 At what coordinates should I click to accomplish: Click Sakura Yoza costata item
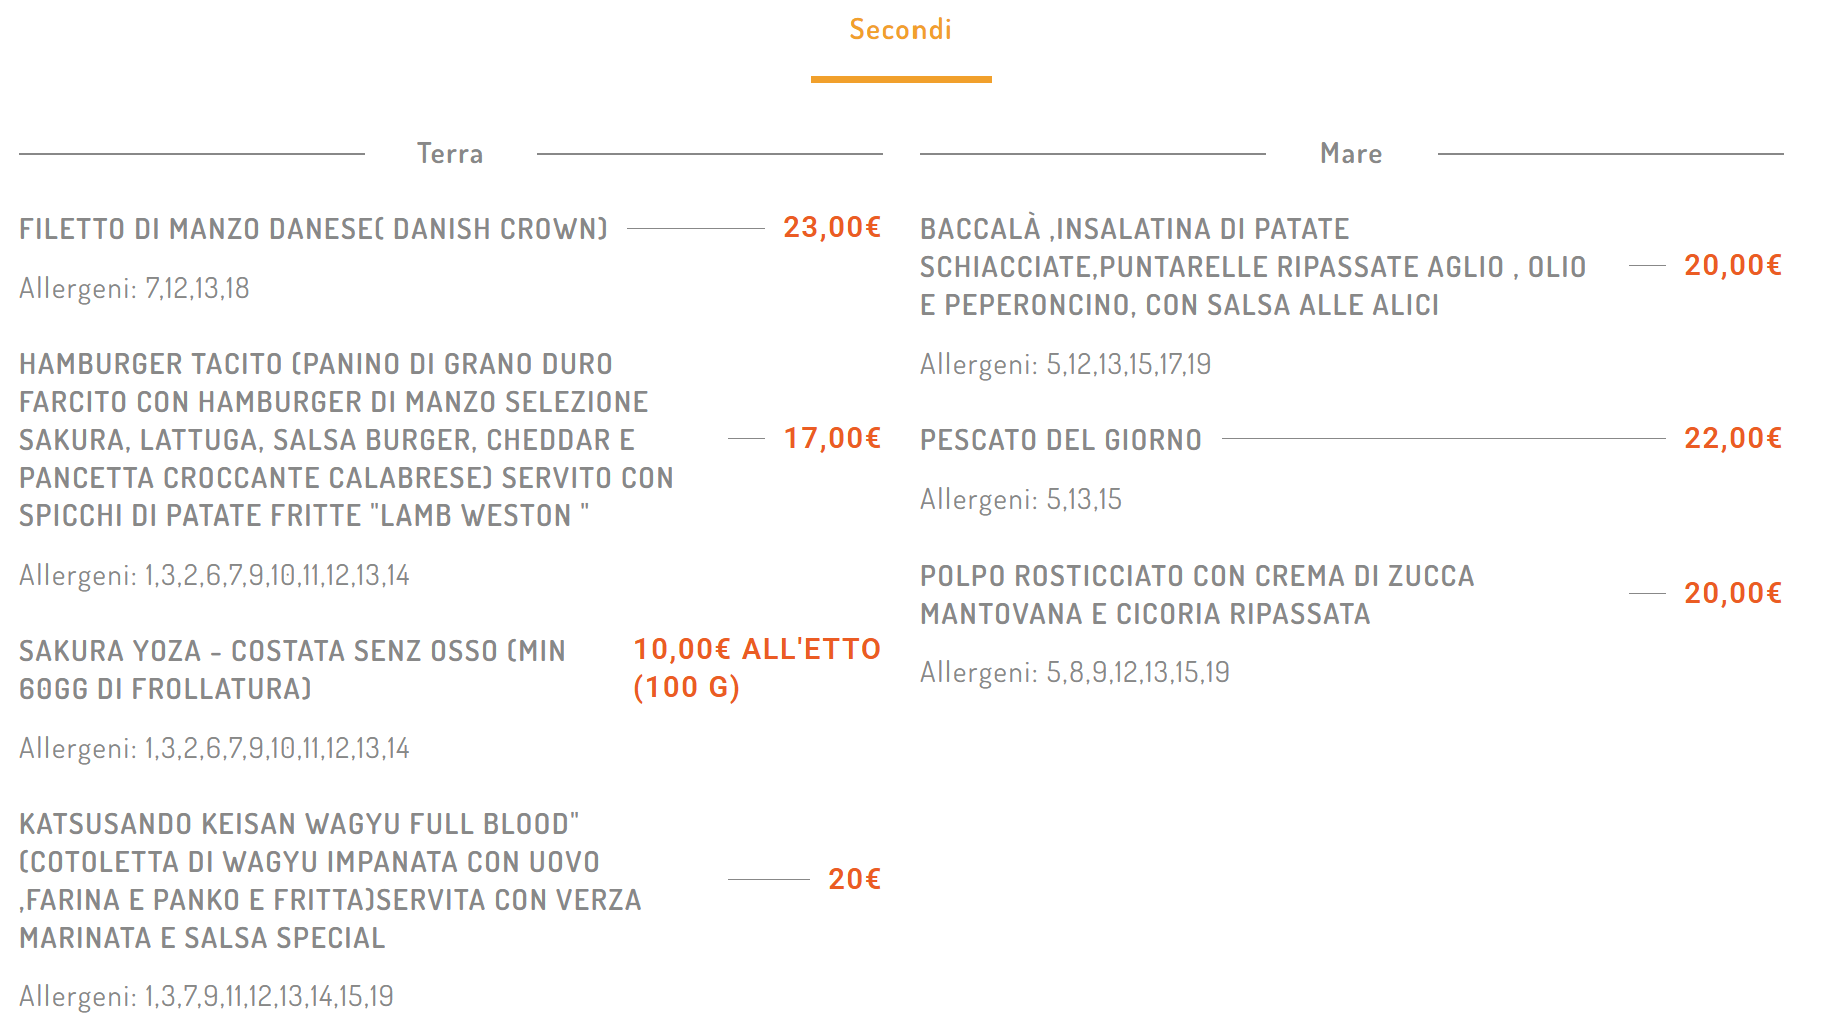point(292,670)
